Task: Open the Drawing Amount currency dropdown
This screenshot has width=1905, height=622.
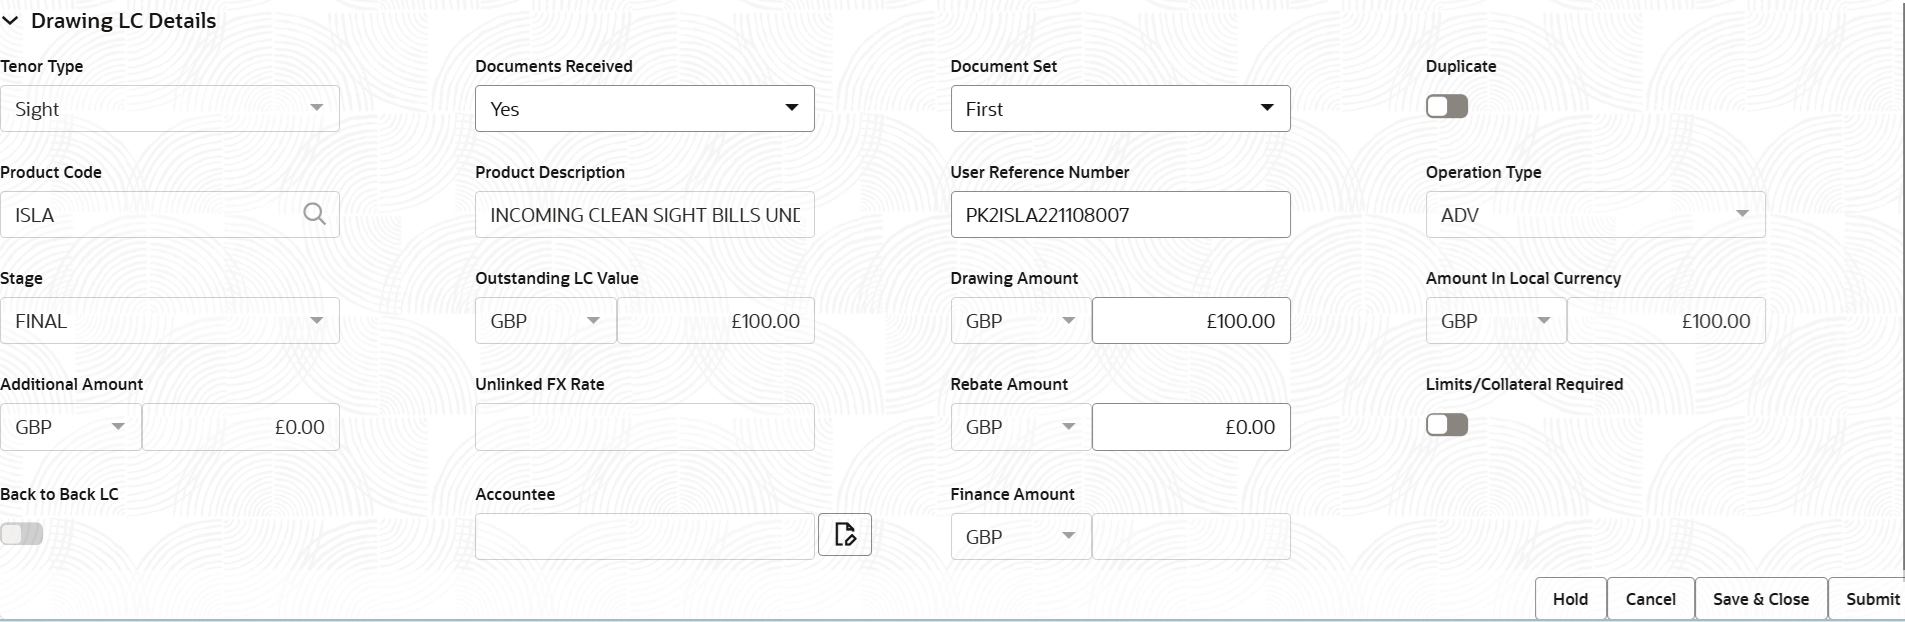Action: pos(1020,320)
